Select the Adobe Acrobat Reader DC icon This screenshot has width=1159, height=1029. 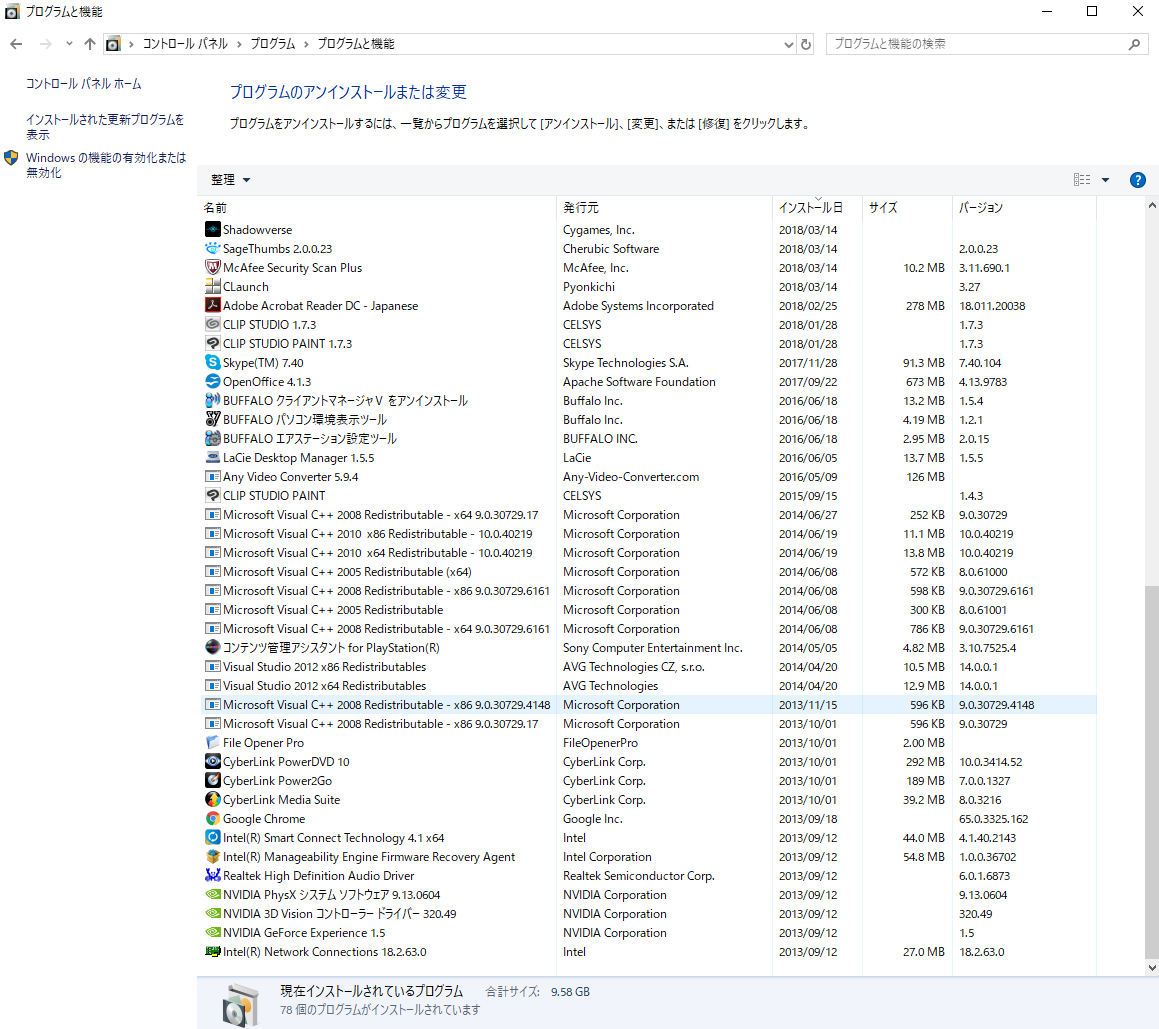(212, 306)
